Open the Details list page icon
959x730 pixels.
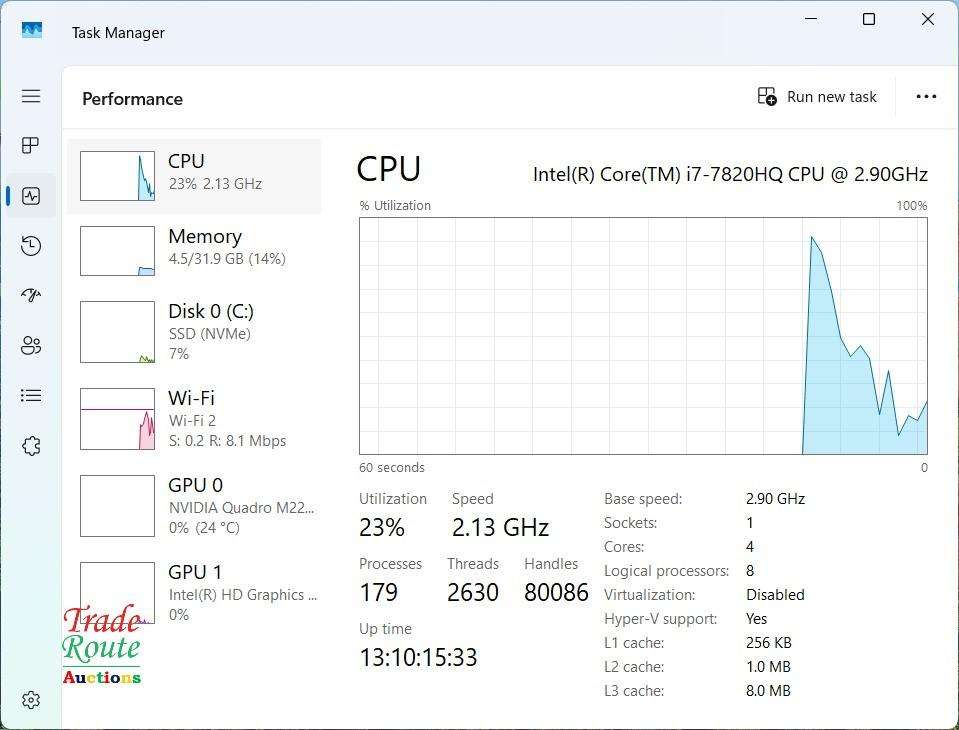pos(31,396)
